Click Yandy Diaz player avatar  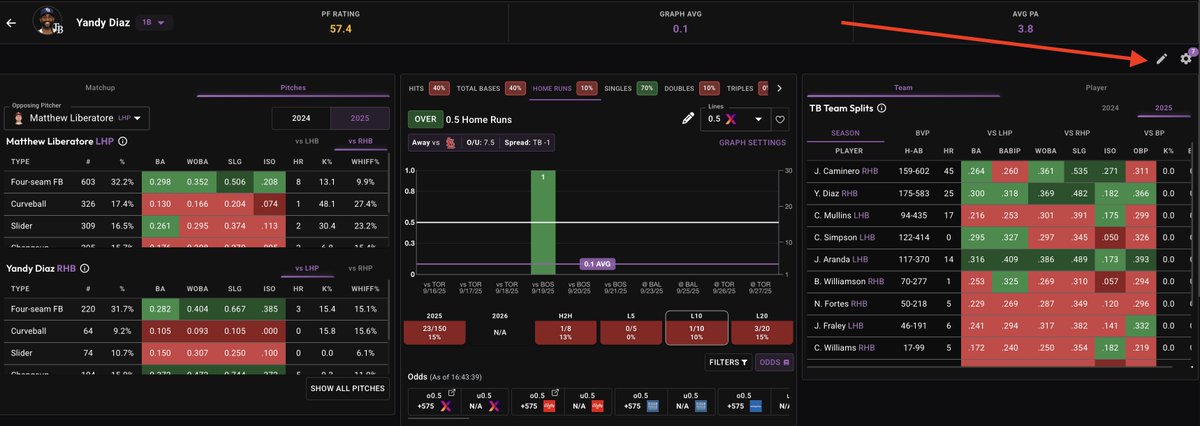(48, 21)
